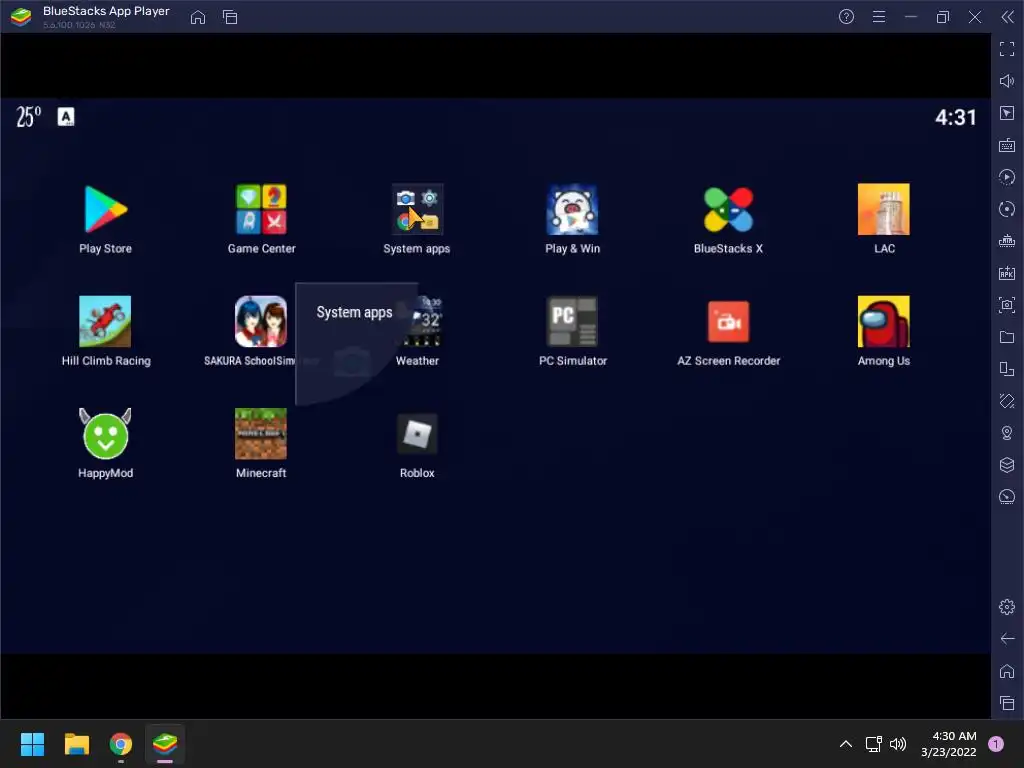Open the BlueStacks hamburger menu
The width and height of the screenshot is (1024, 768).
pyautogui.click(x=879, y=17)
